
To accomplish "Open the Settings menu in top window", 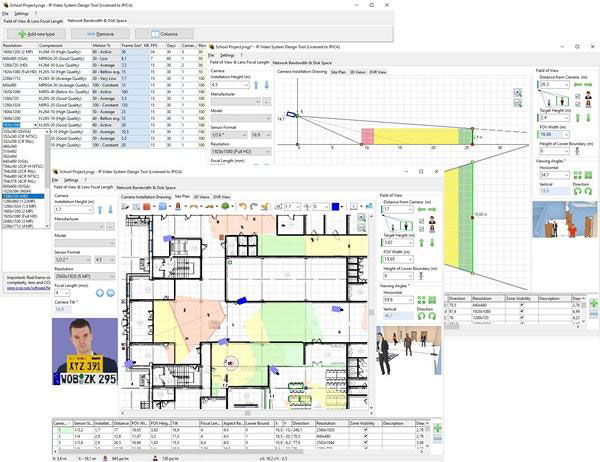I will coord(21,13).
